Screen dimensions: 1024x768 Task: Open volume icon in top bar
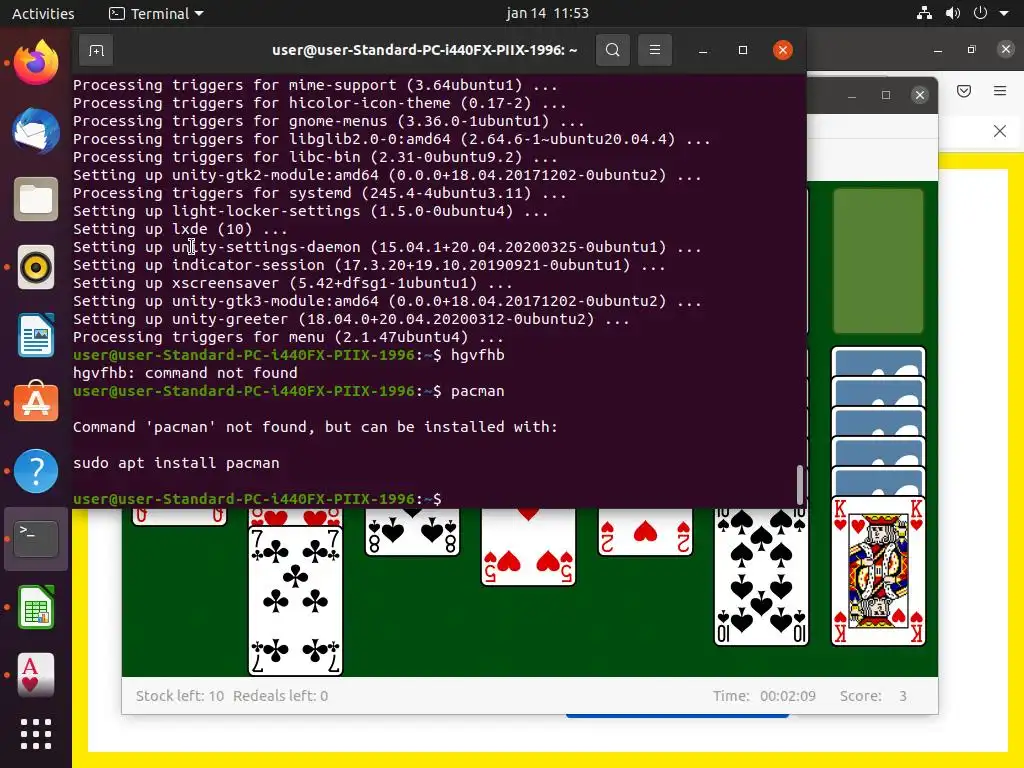pyautogui.click(x=953, y=13)
